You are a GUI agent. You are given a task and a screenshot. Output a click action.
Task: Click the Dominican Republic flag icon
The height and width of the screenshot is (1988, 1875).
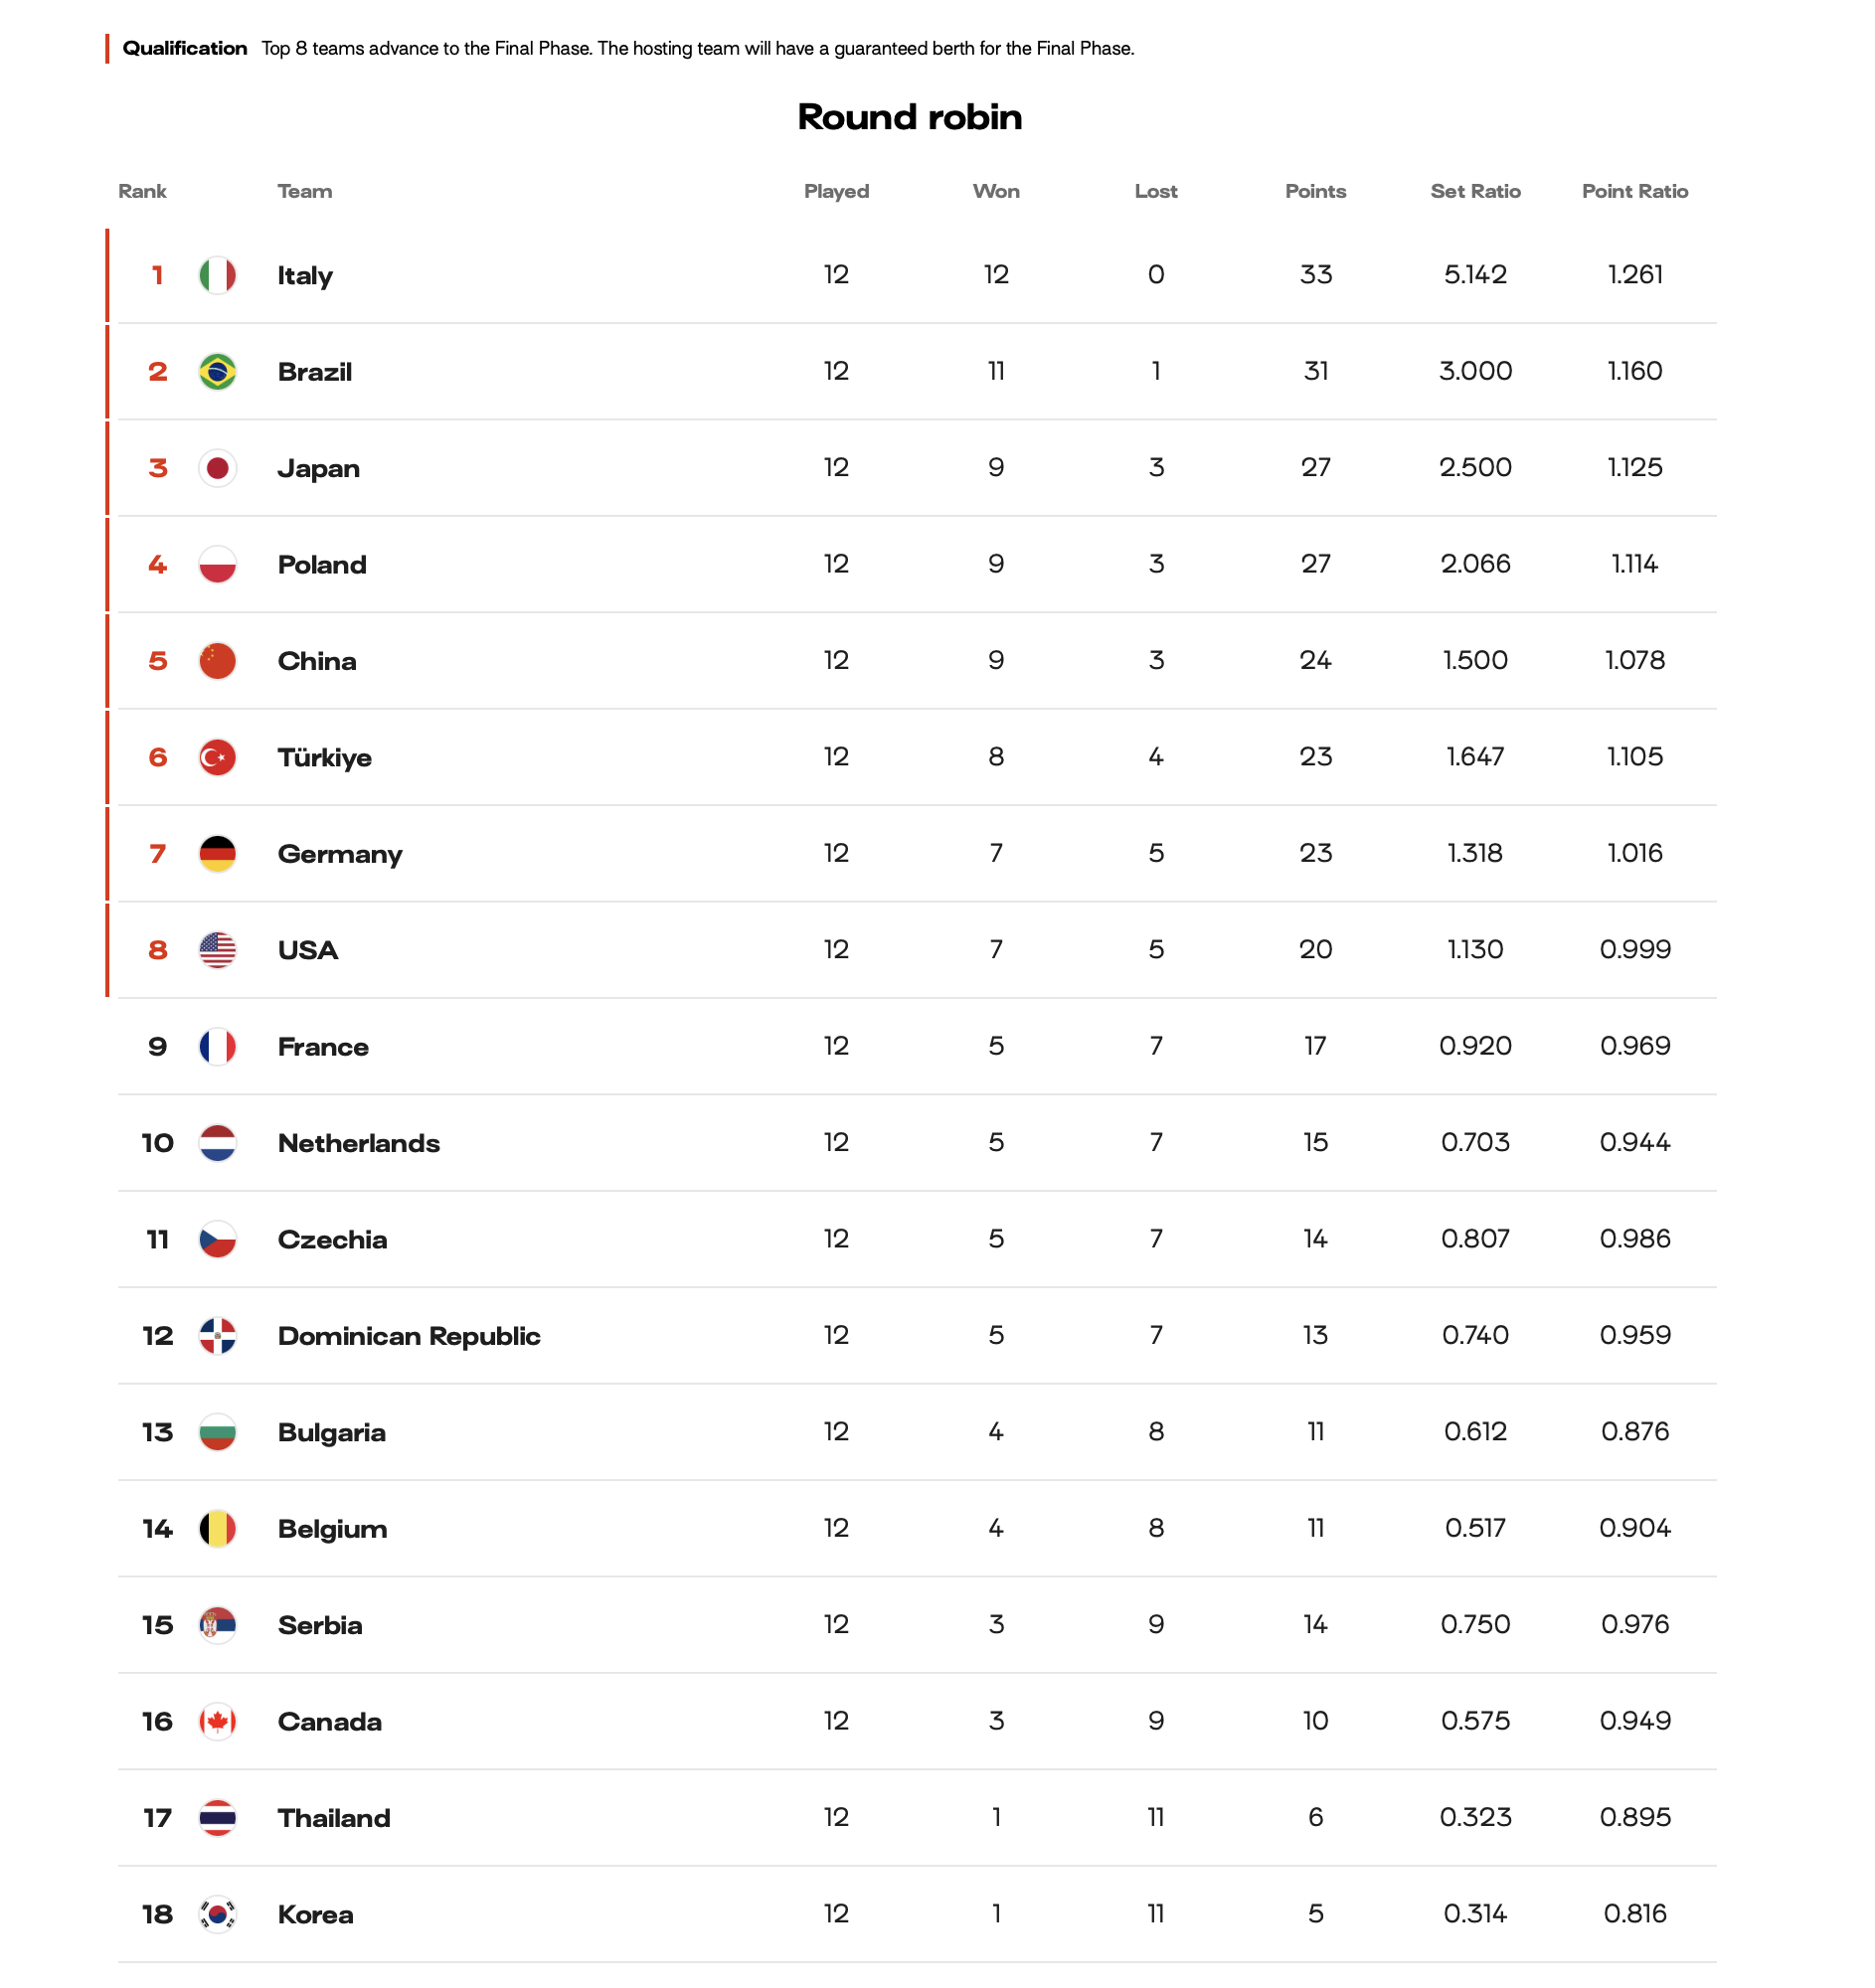217,1336
